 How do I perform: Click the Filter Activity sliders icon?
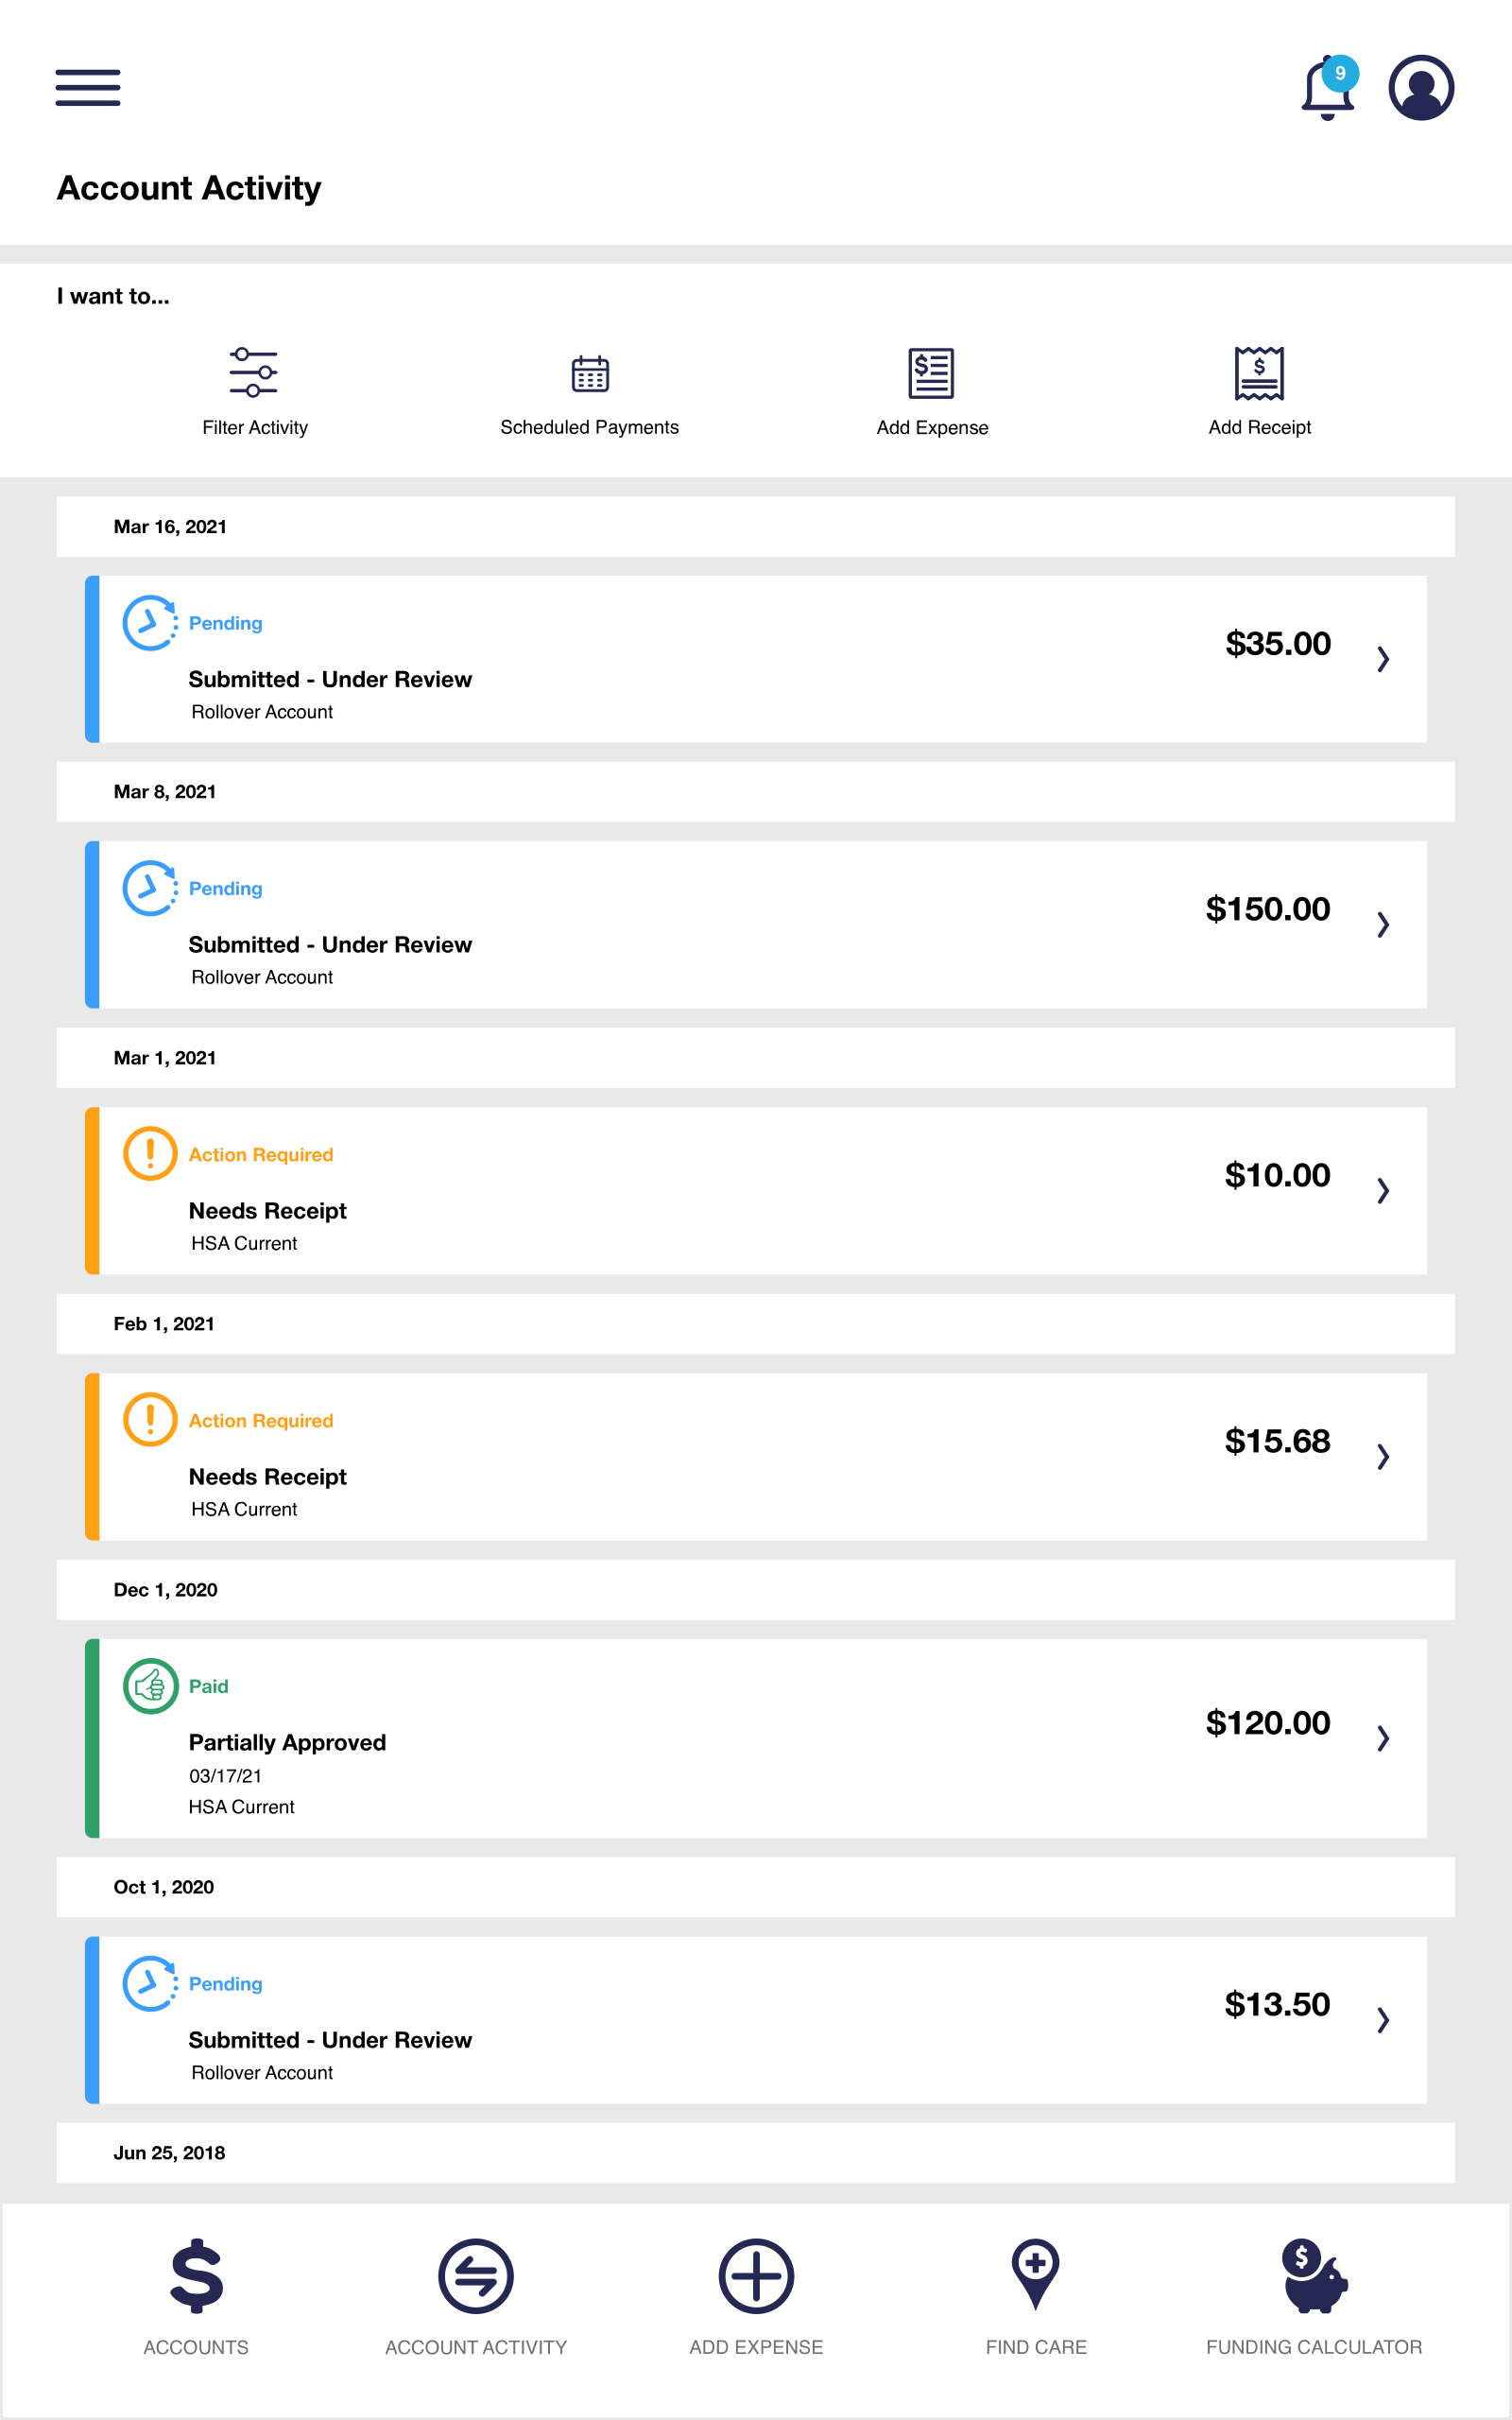pos(254,372)
